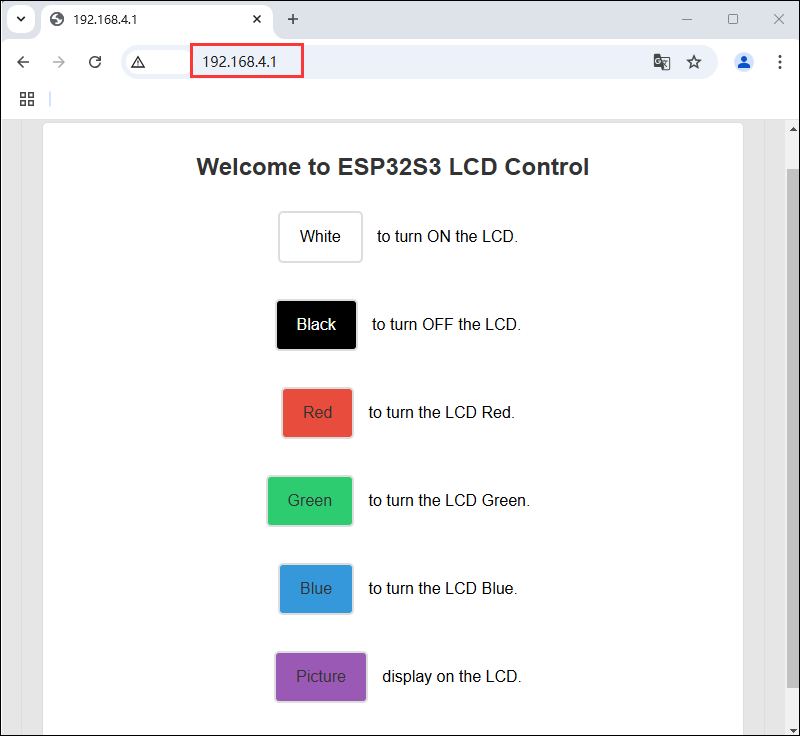Click the not secure warning icon
The width and height of the screenshot is (800, 736).
tap(138, 62)
